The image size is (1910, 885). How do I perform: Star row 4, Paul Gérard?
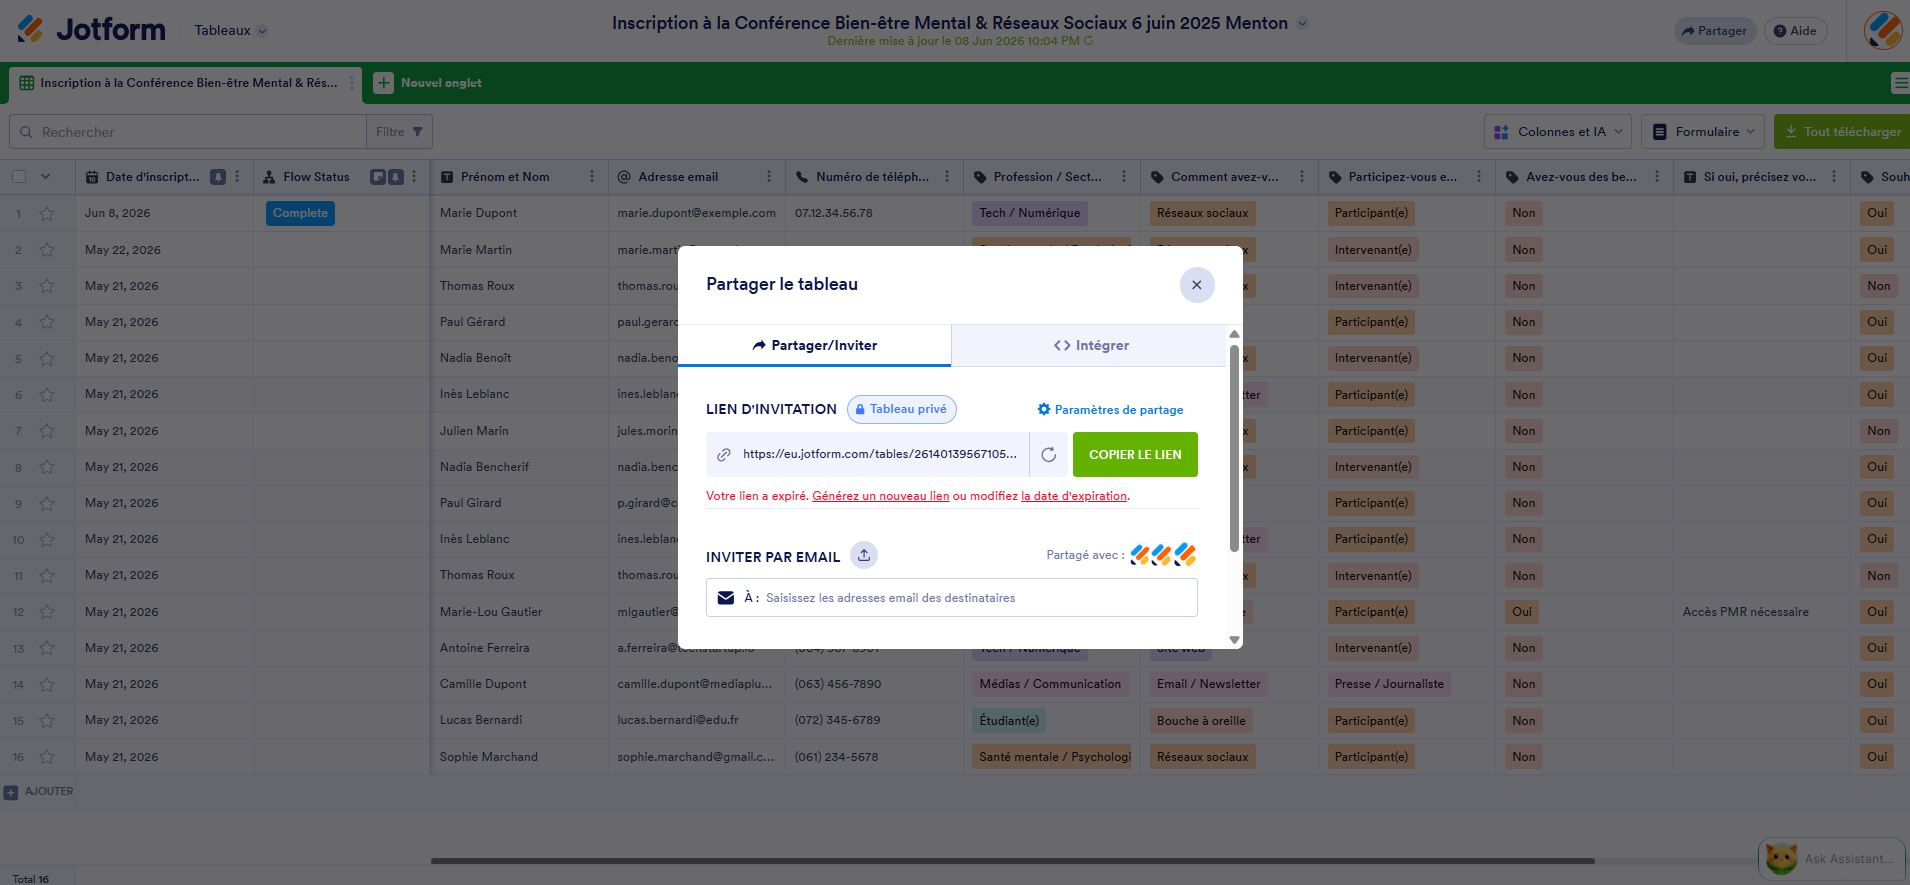point(47,322)
